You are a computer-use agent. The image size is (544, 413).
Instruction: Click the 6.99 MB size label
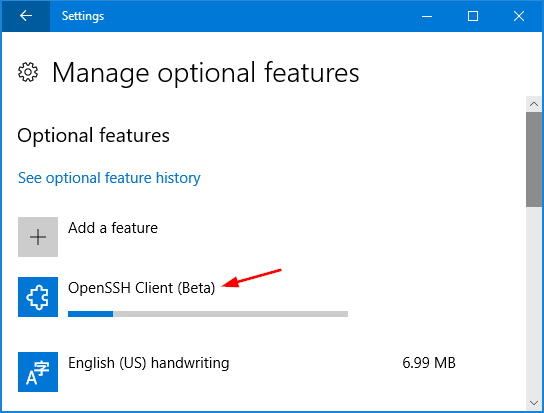pyautogui.click(x=429, y=363)
